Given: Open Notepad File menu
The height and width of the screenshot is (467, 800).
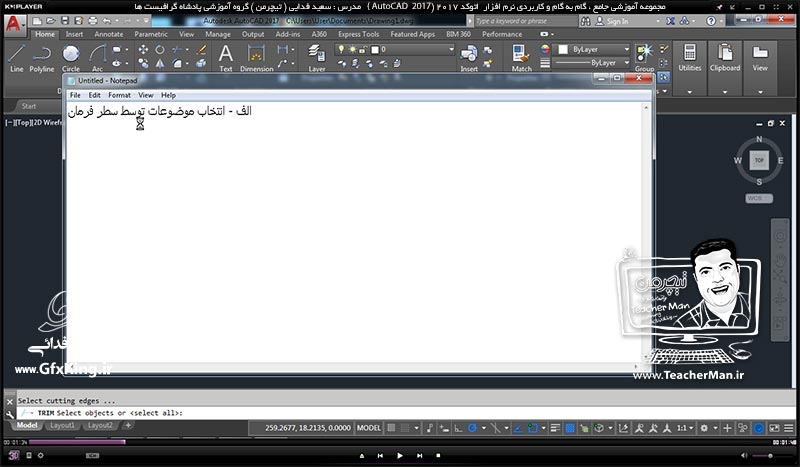Looking at the screenshot, I should [x=75, y=95].
